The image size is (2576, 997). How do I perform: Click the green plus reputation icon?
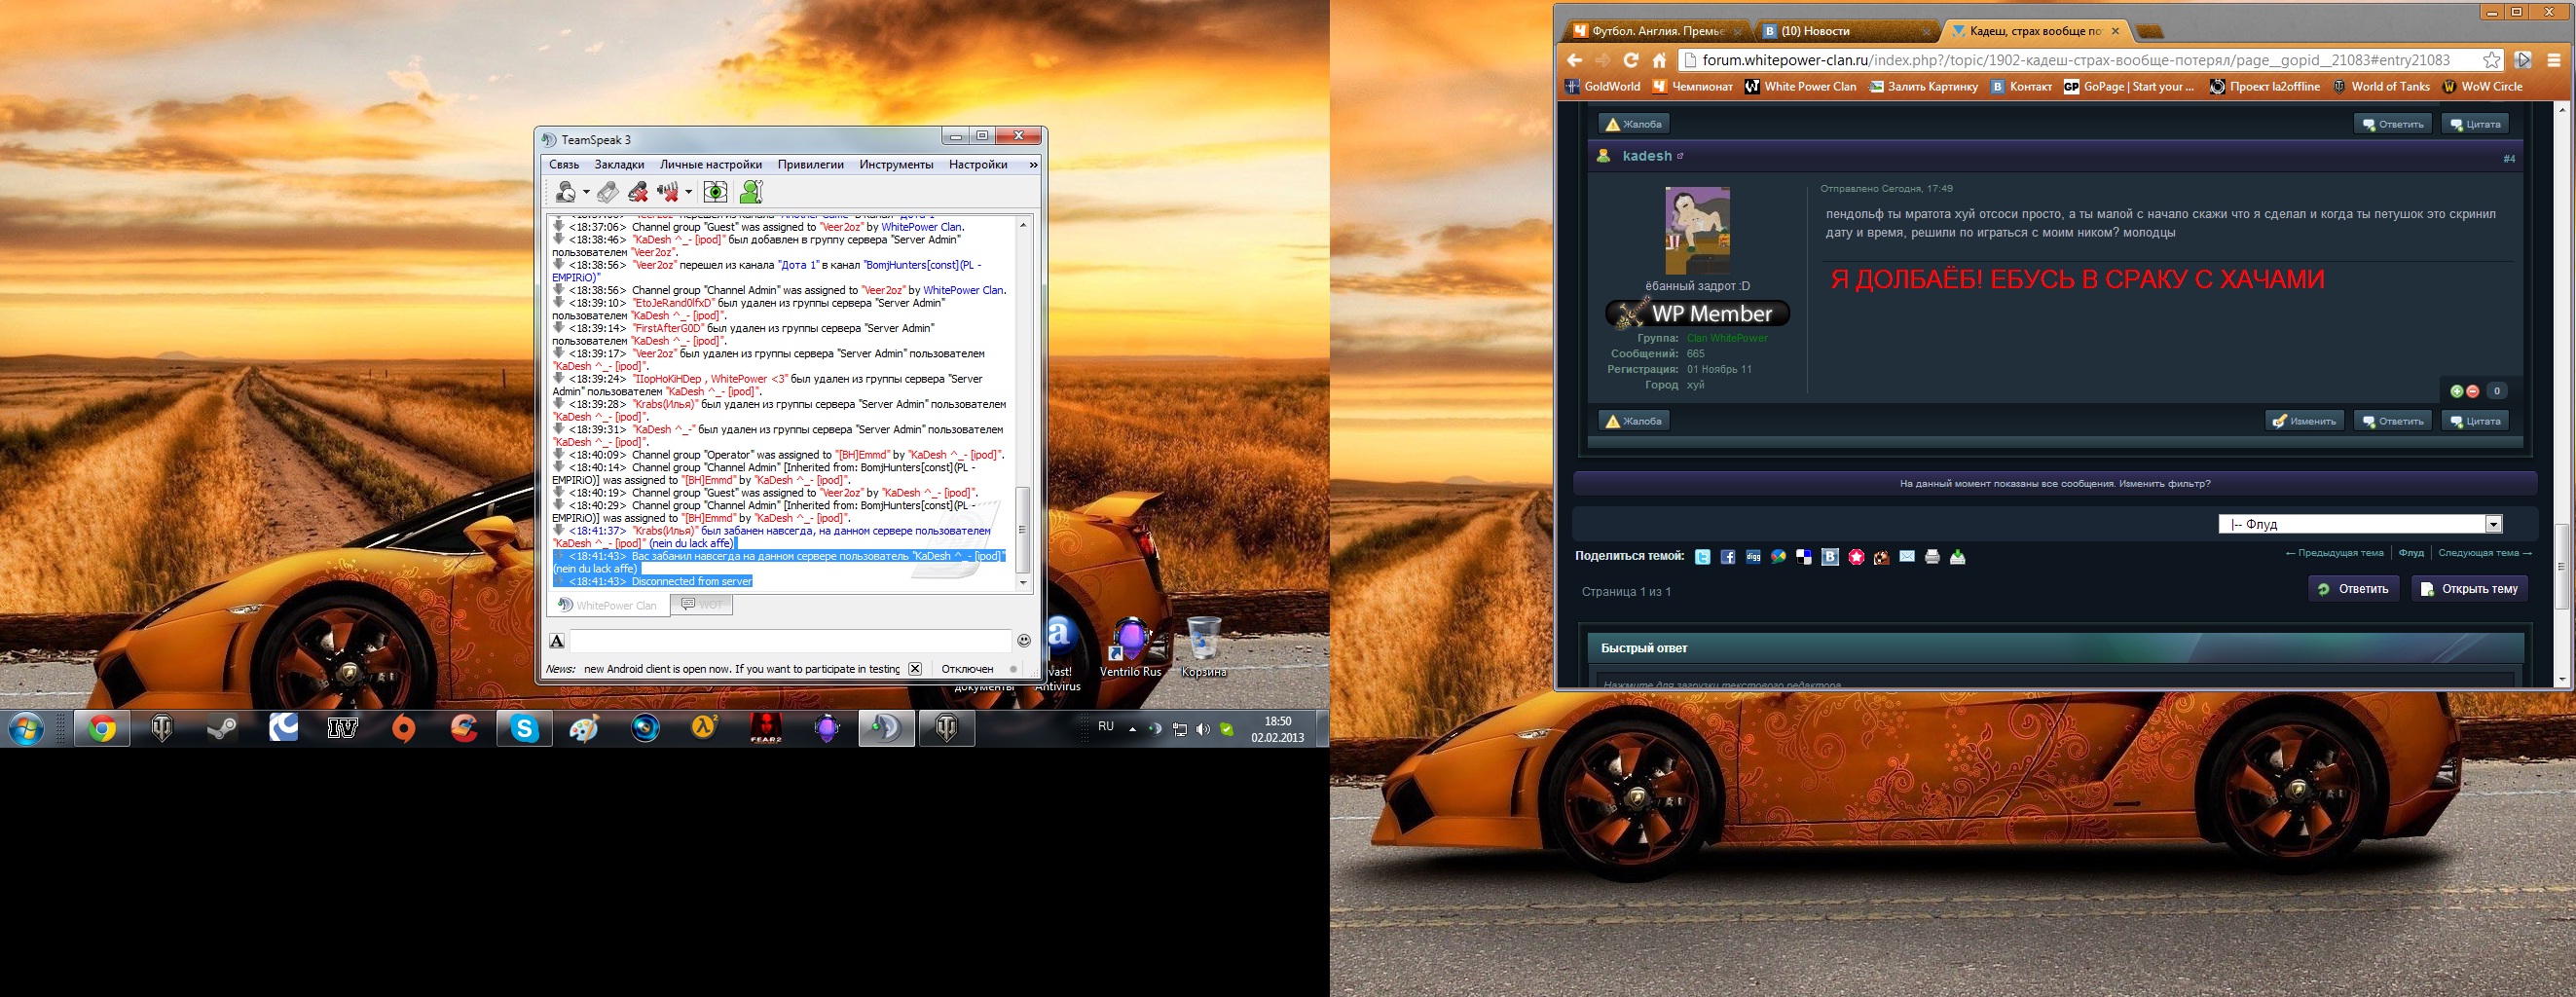point(2457,391)
